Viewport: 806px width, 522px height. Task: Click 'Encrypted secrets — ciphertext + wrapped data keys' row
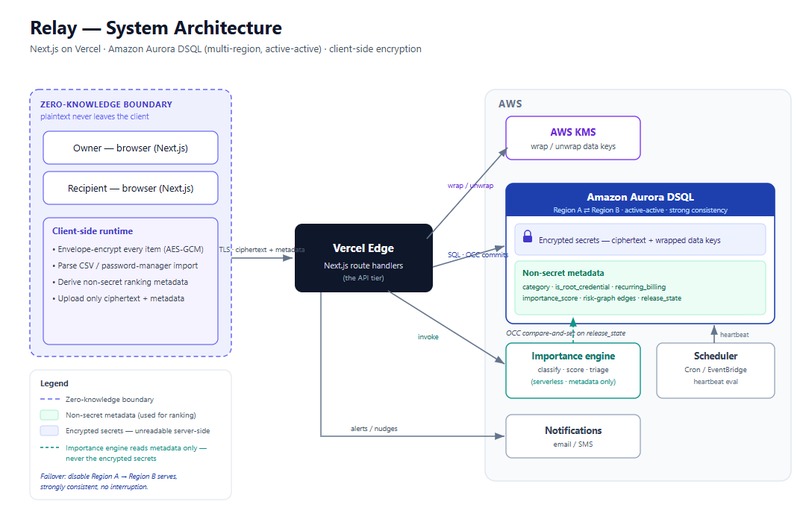click(640, 239)
